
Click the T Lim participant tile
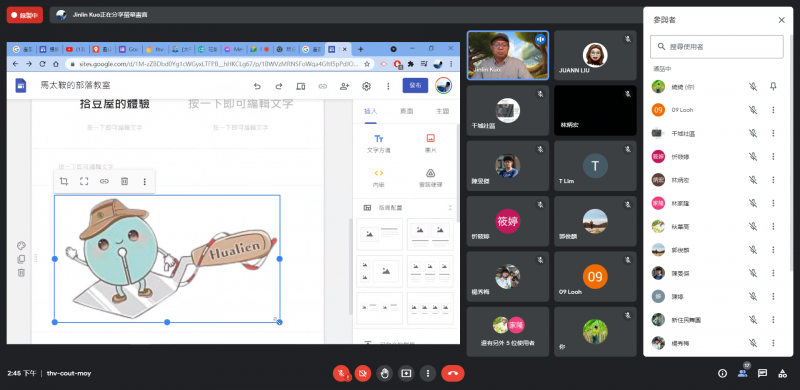(x=595, y=166)
